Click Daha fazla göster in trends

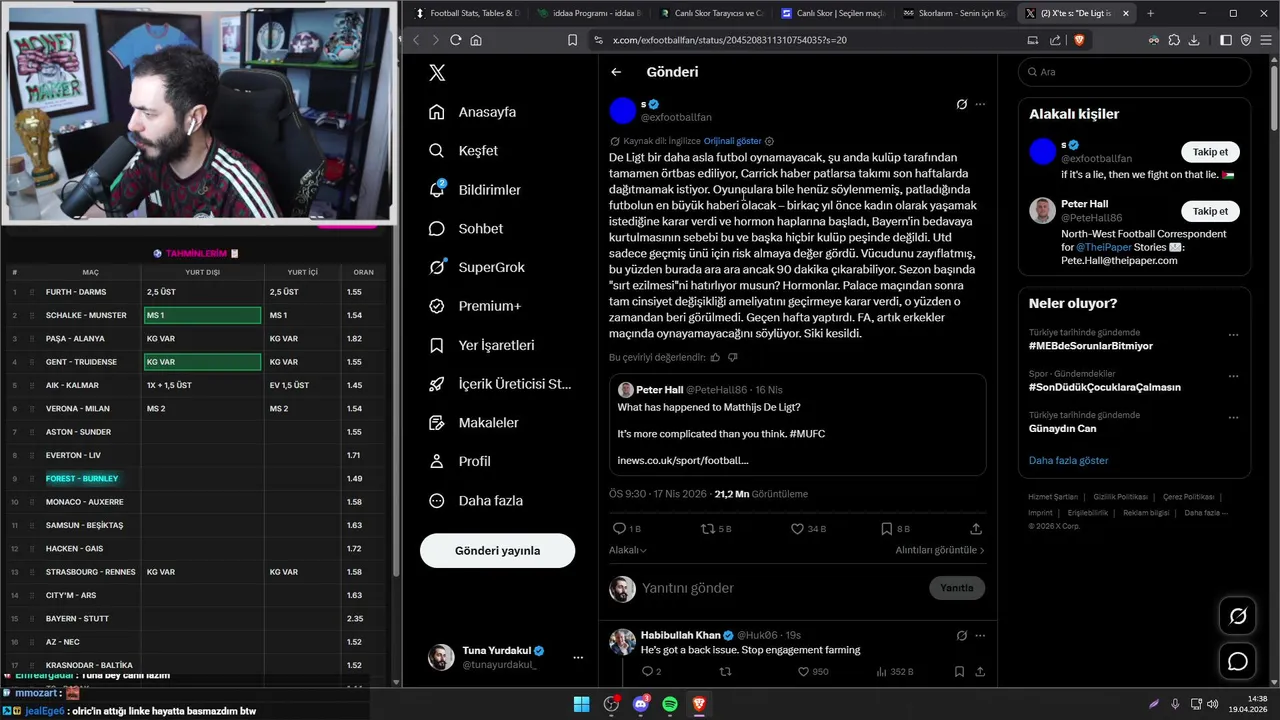[x=1069, y=461]
